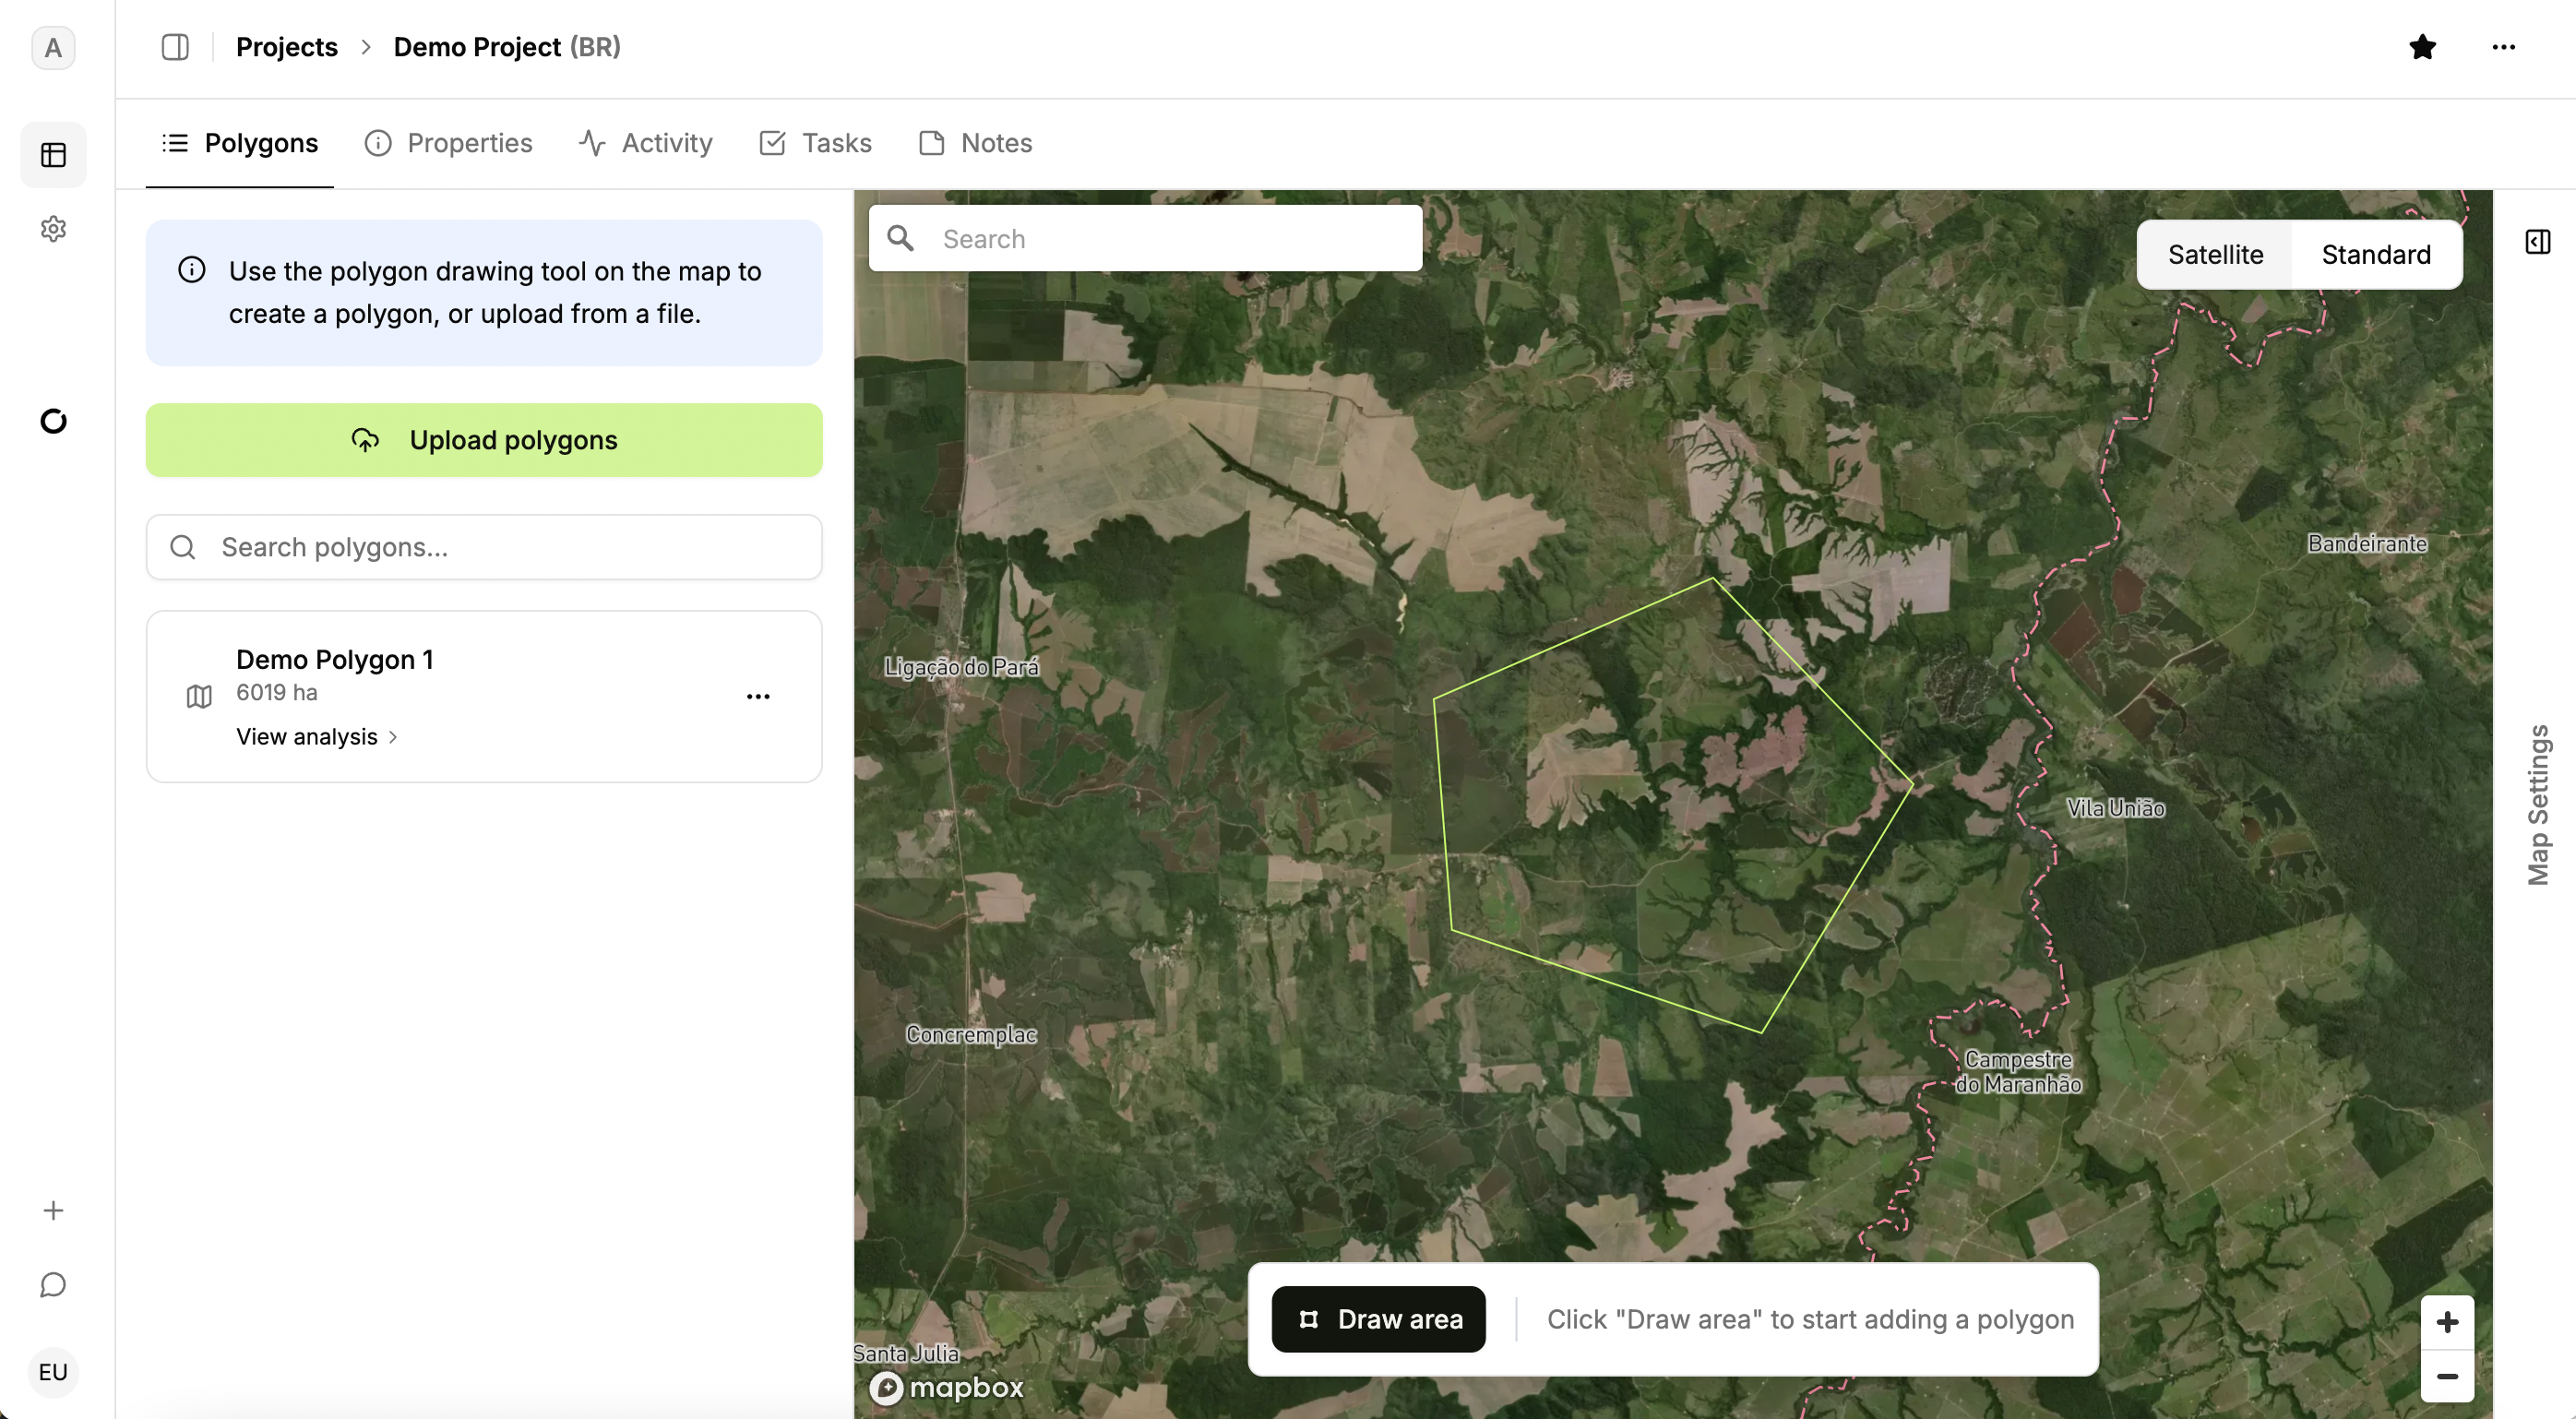Switch map to Satellite view
The width and height of the screenshot is (2576, 1419).
coord(2215,255)
